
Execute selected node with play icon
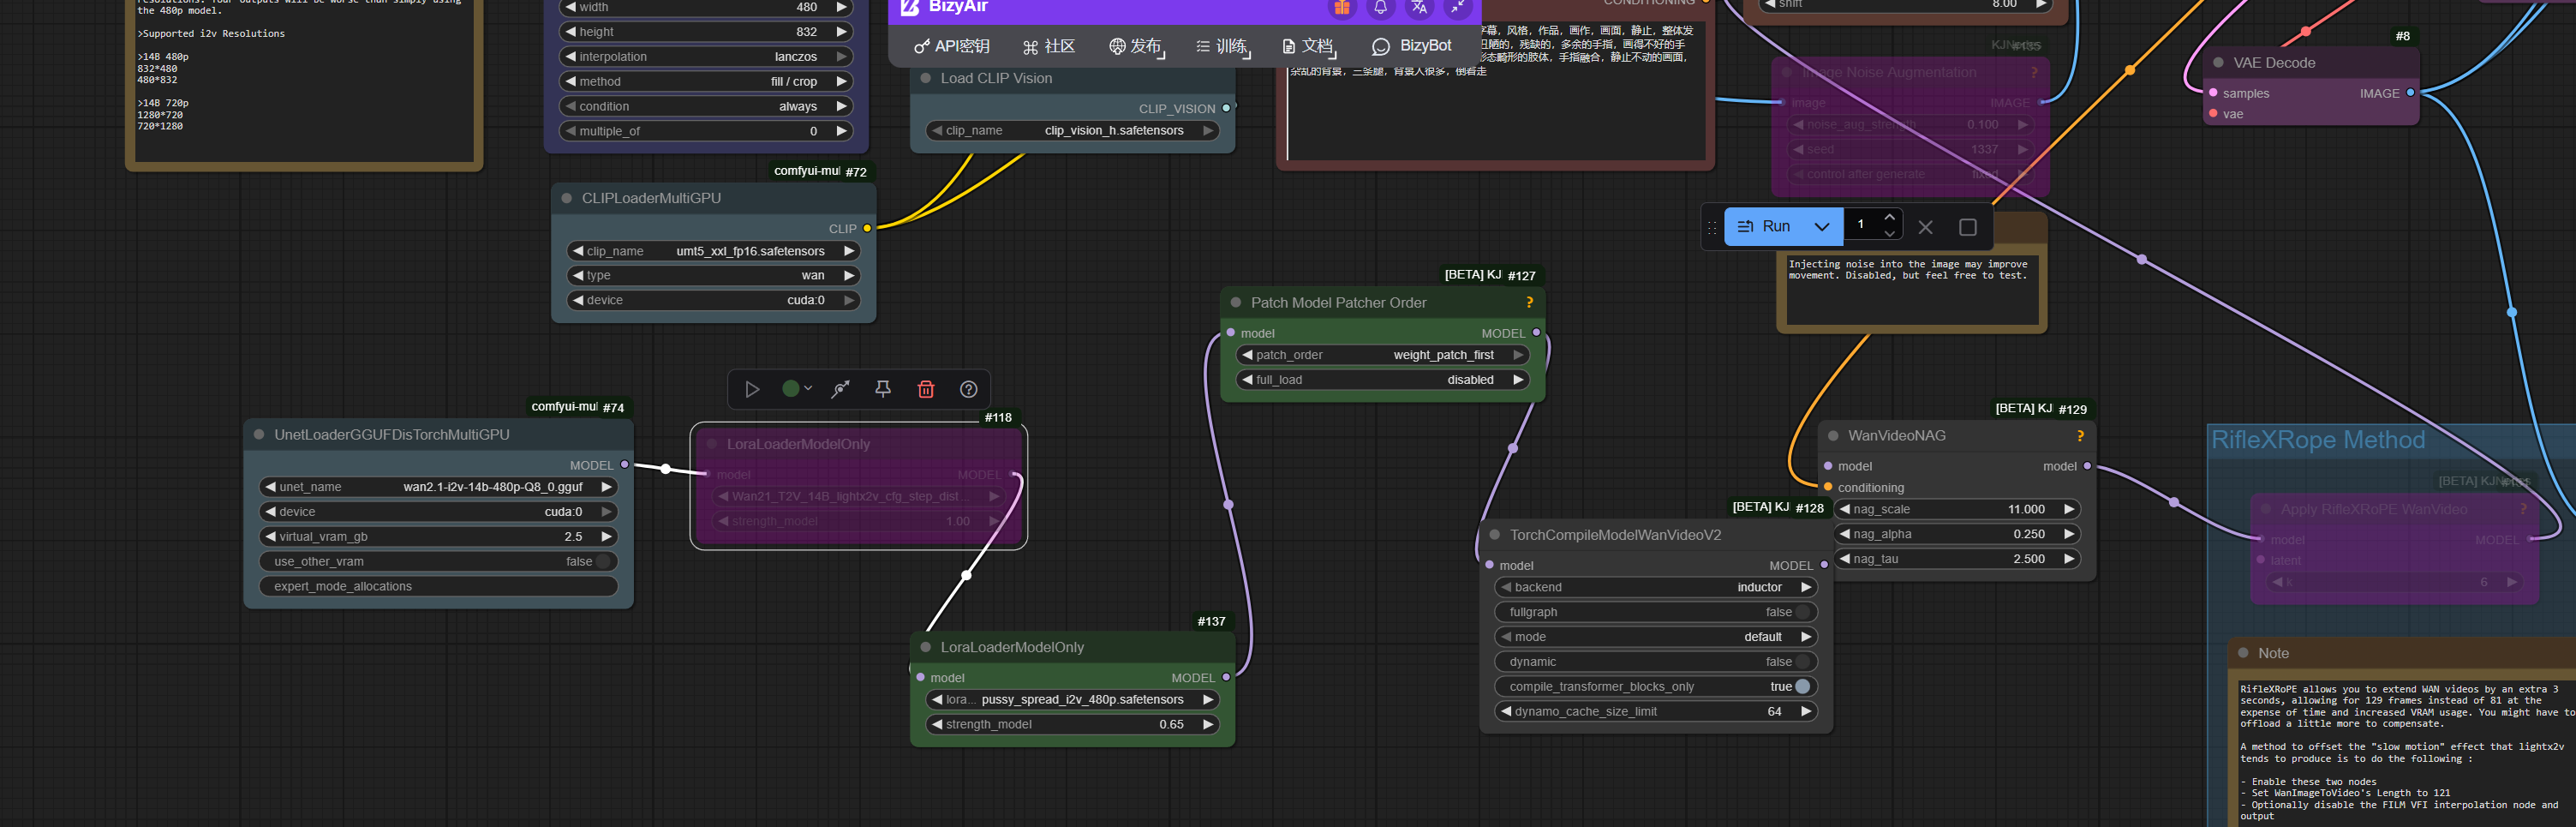coord(752,389)
